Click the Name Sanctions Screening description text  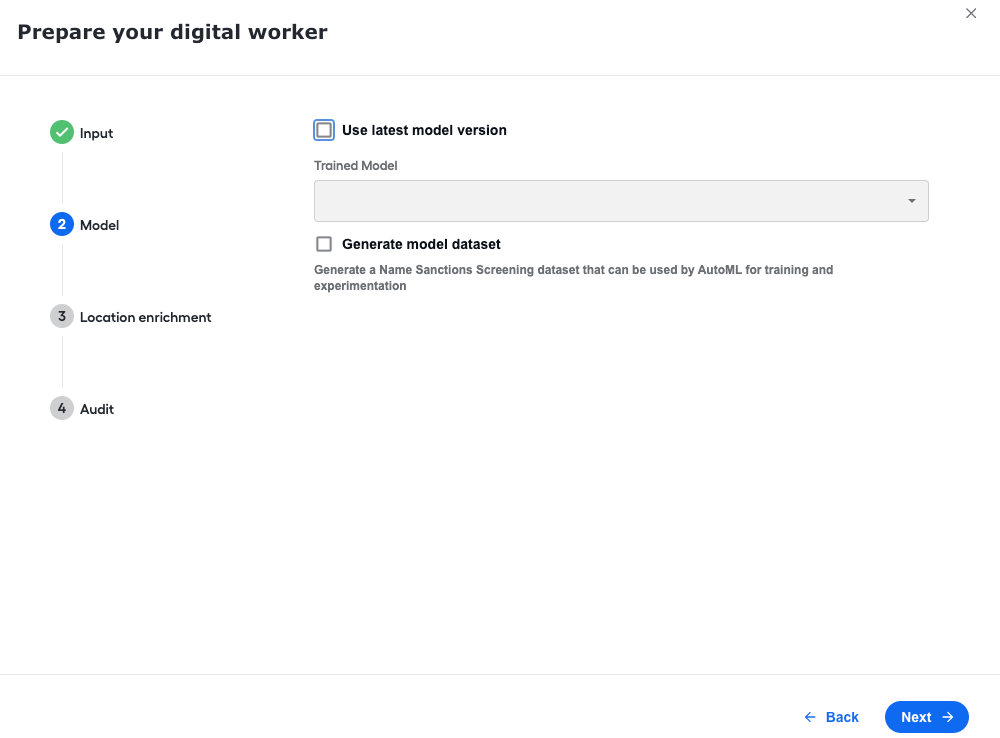coord(573,277)
